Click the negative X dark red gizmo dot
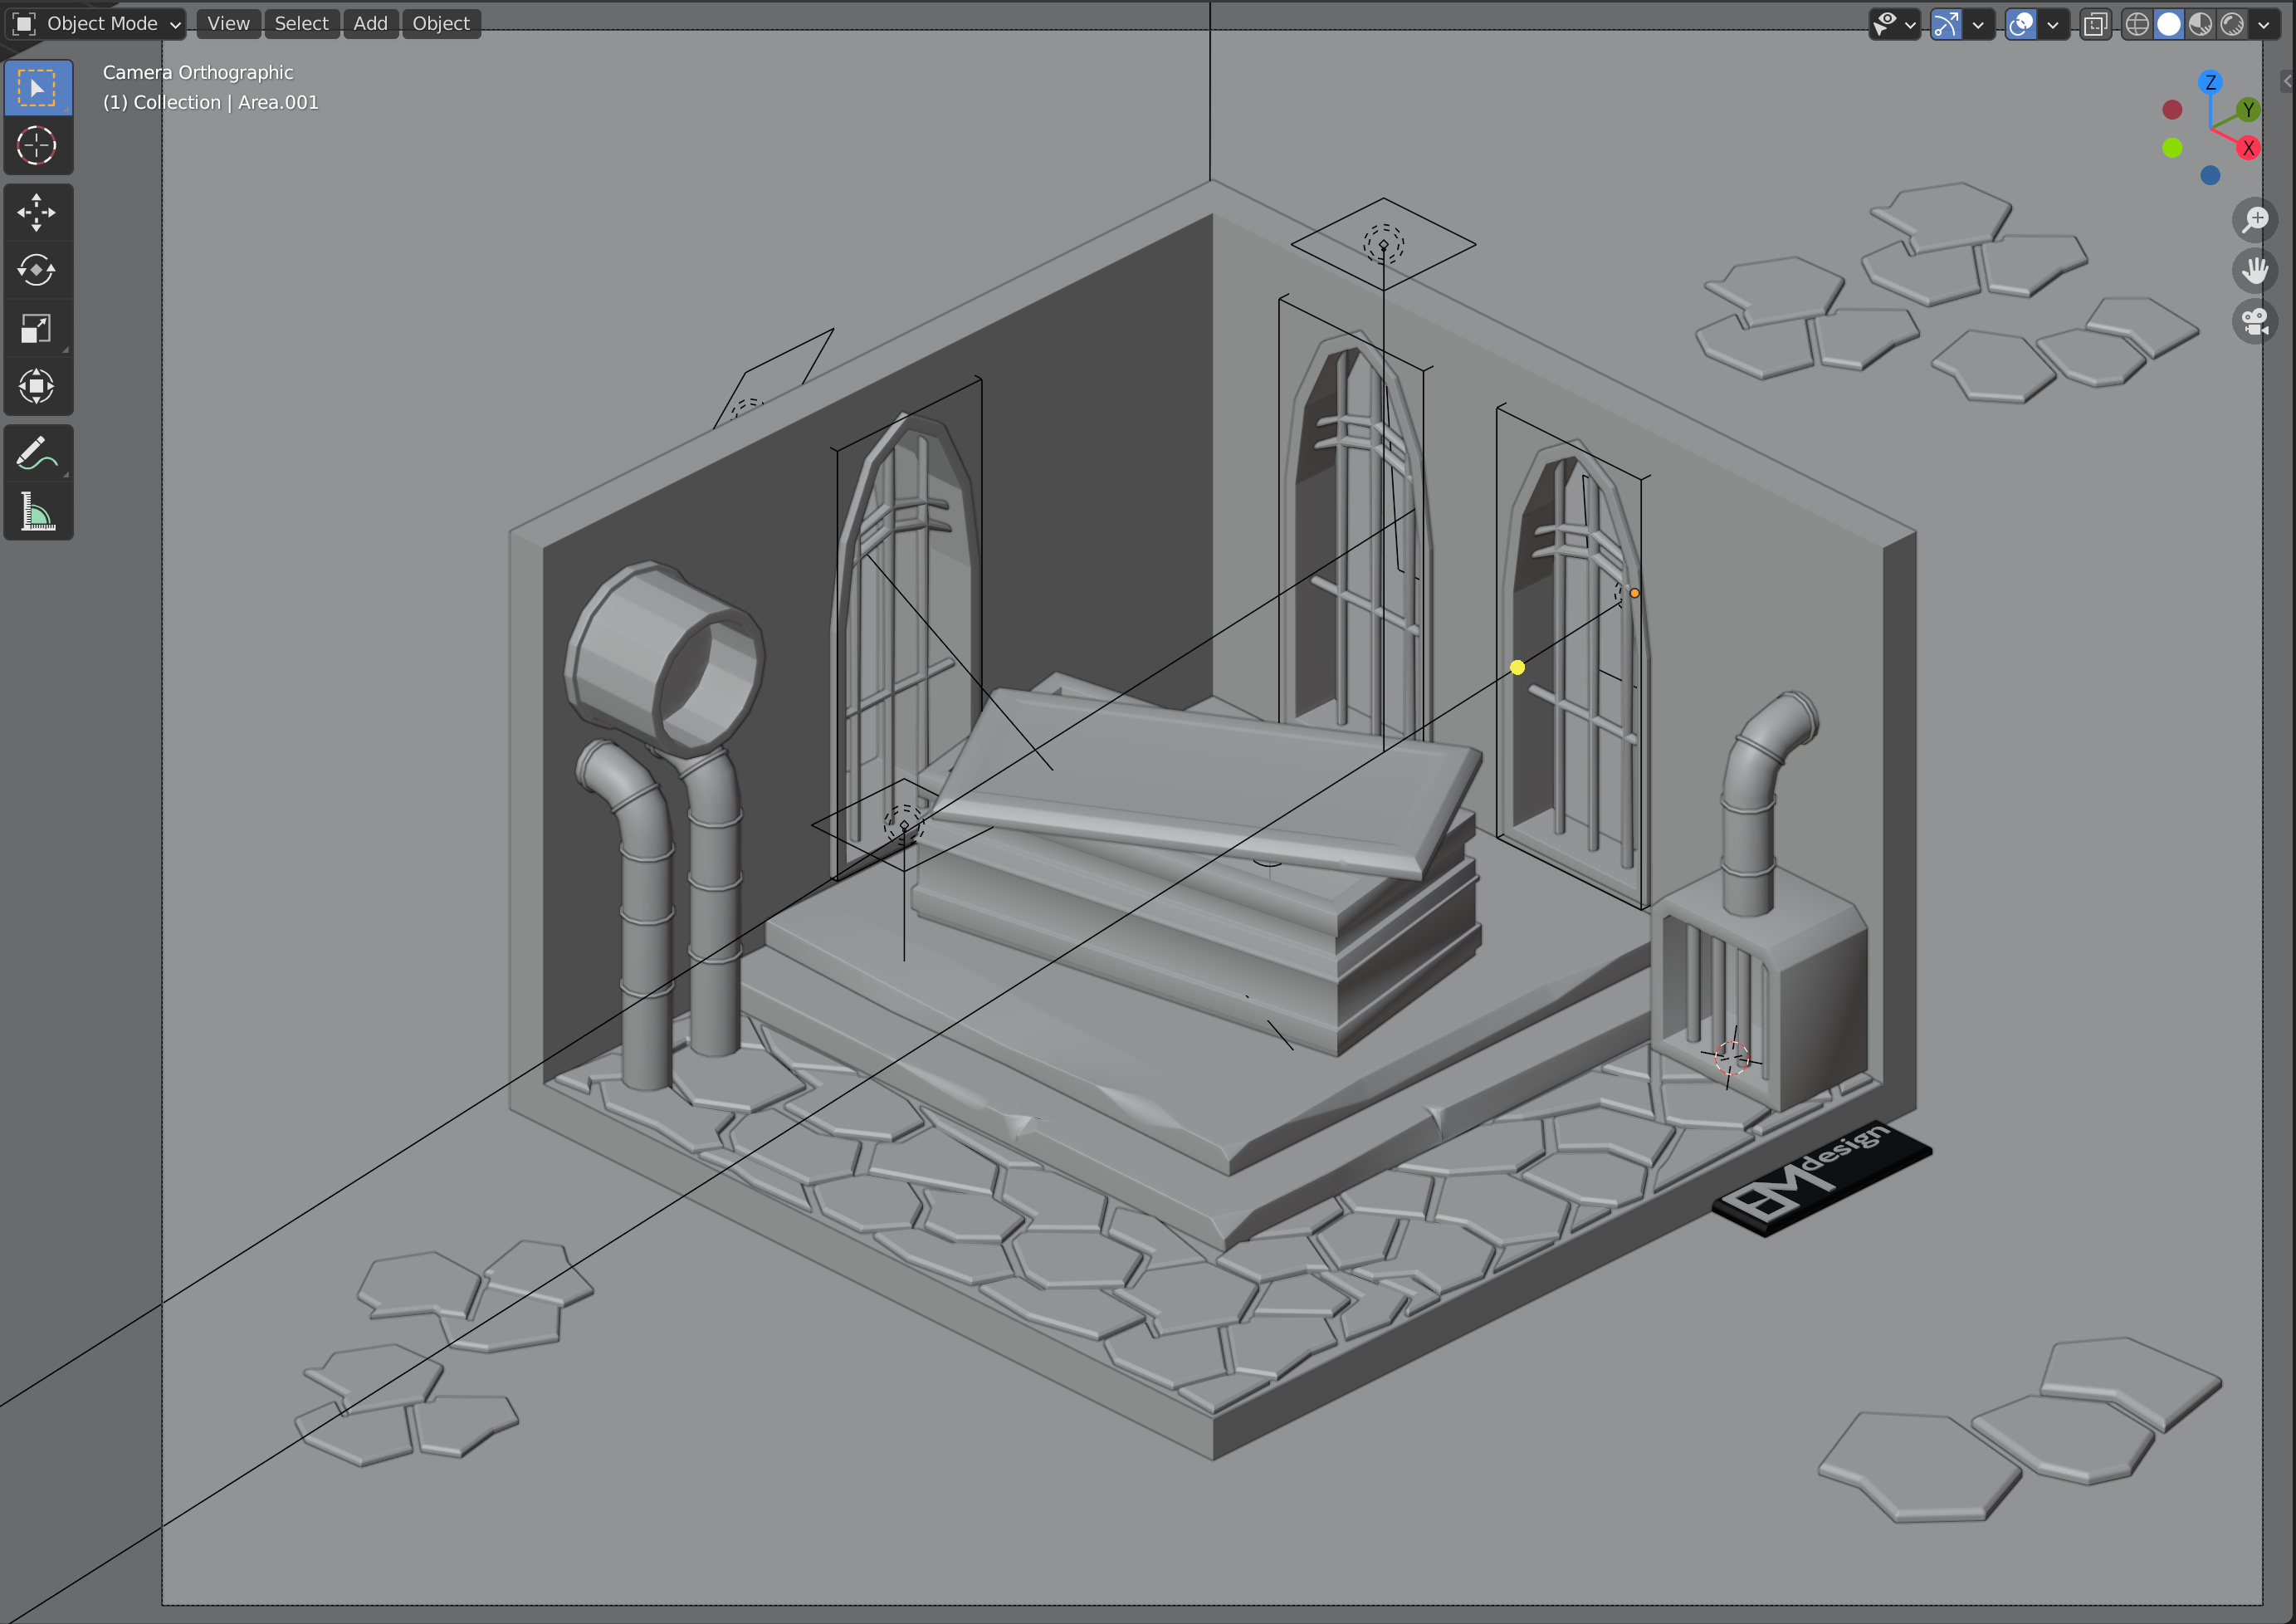This screenshot has height=1624, width=2296. click(2172, 109)
